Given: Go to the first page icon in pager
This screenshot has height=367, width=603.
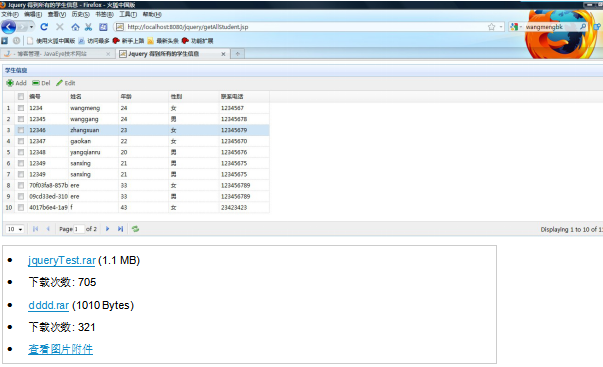Looking at the screenshot, I should [x=35, y=229].
